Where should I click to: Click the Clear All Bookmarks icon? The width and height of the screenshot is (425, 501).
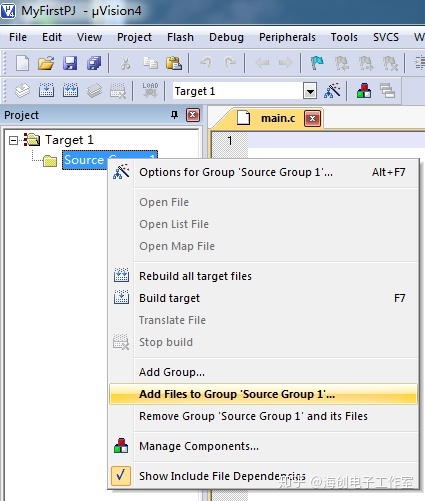[390, 63]
